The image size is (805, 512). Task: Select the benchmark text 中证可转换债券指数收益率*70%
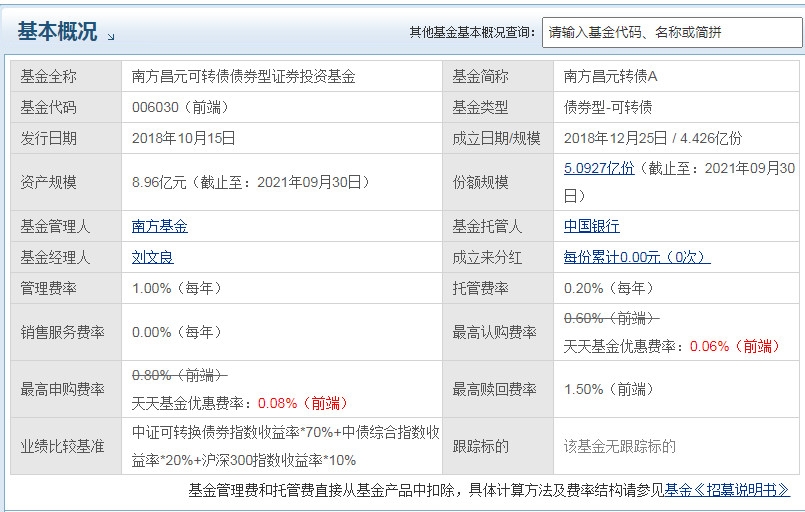click(x=233, y=432)
